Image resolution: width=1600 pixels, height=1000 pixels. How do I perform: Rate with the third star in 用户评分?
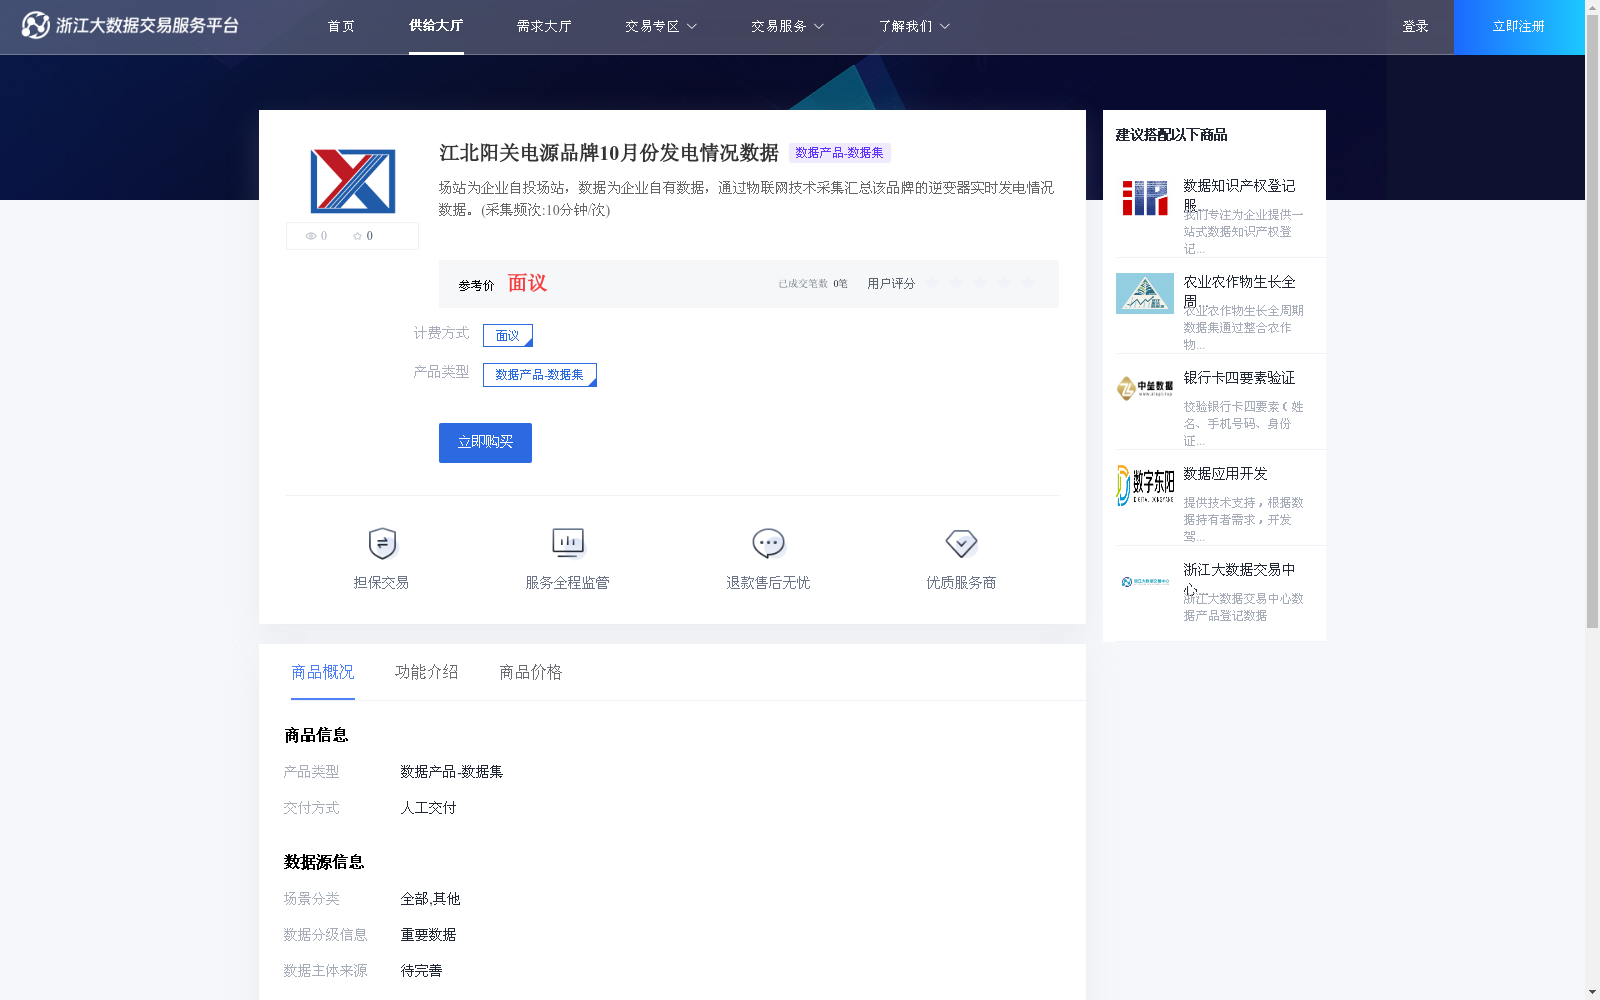point(980,283)
